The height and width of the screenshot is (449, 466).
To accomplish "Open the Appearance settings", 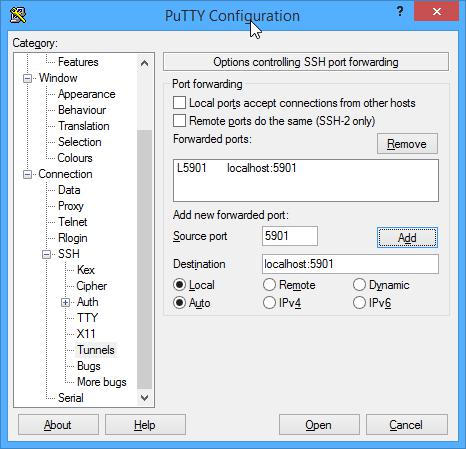I will point(87,94).
